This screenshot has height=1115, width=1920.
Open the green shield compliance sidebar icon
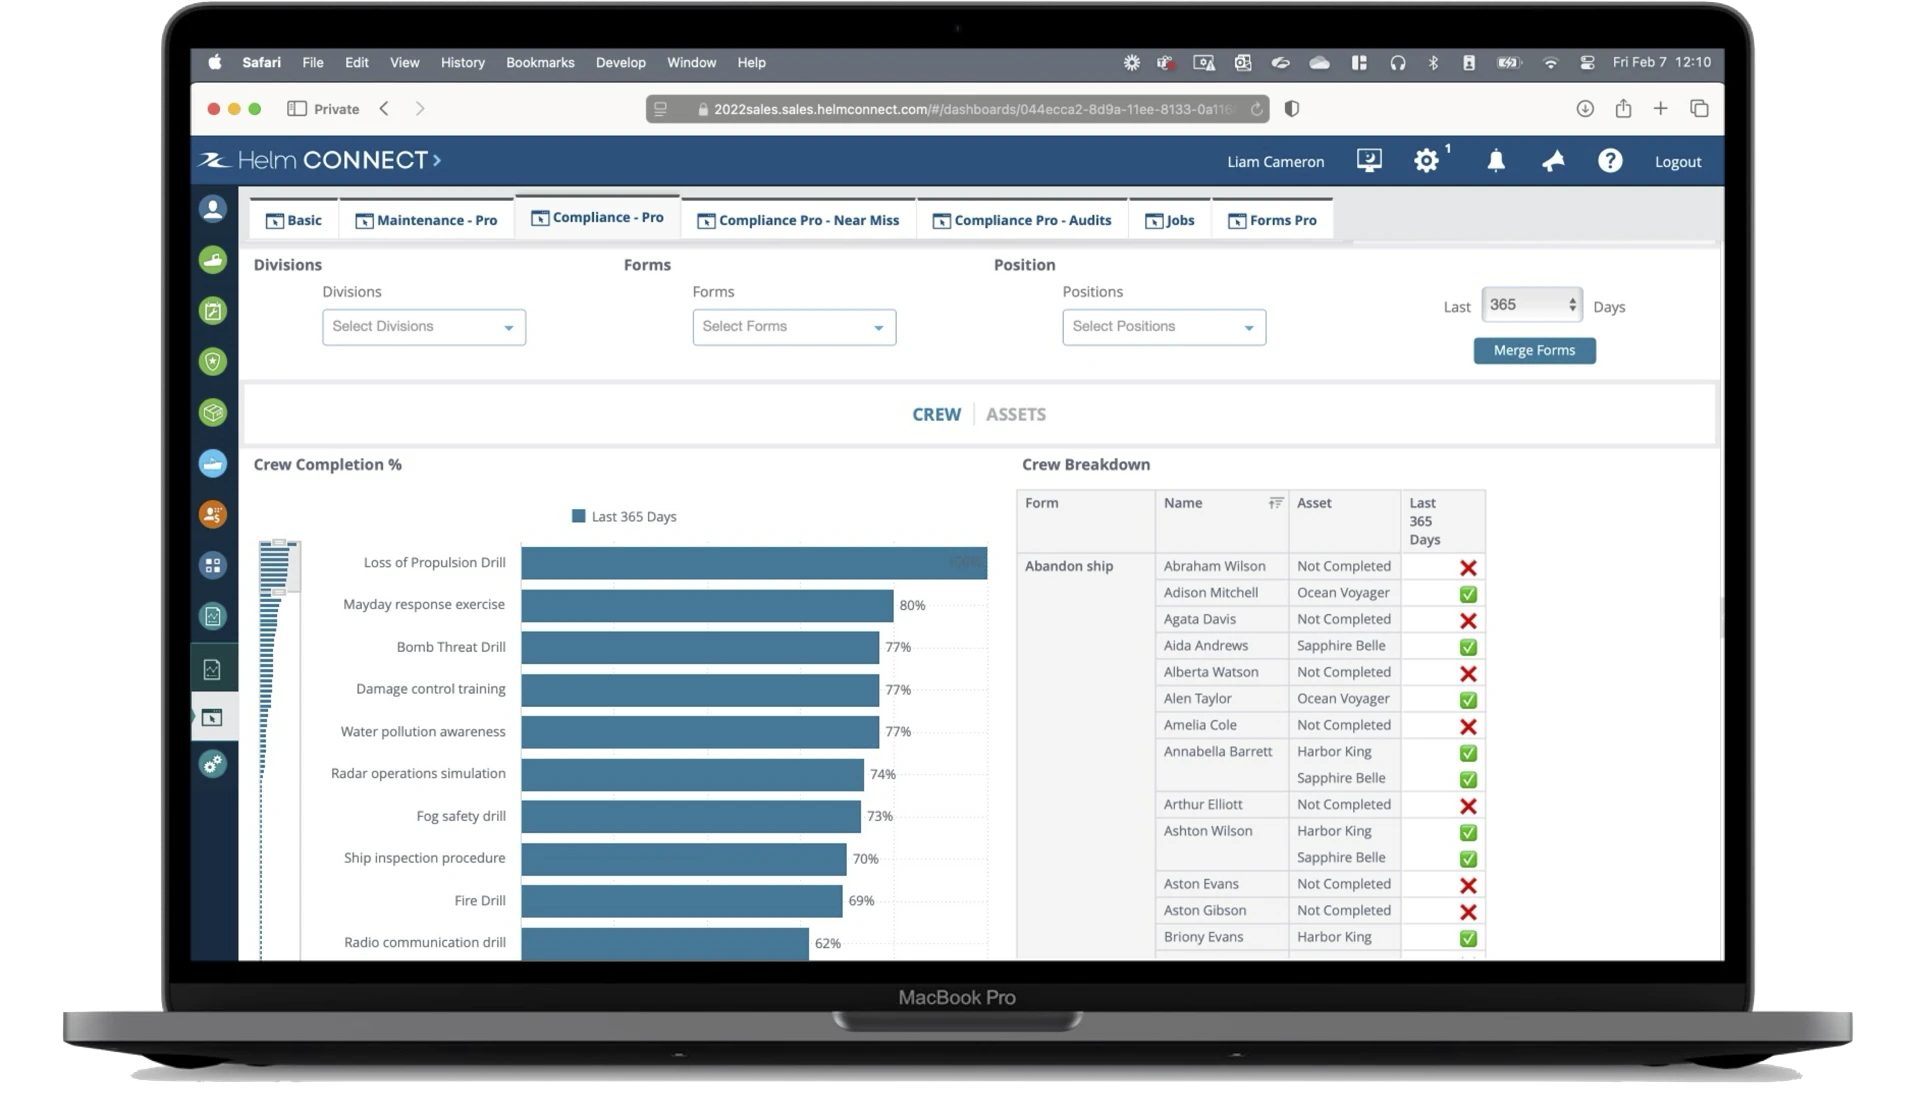213,362
